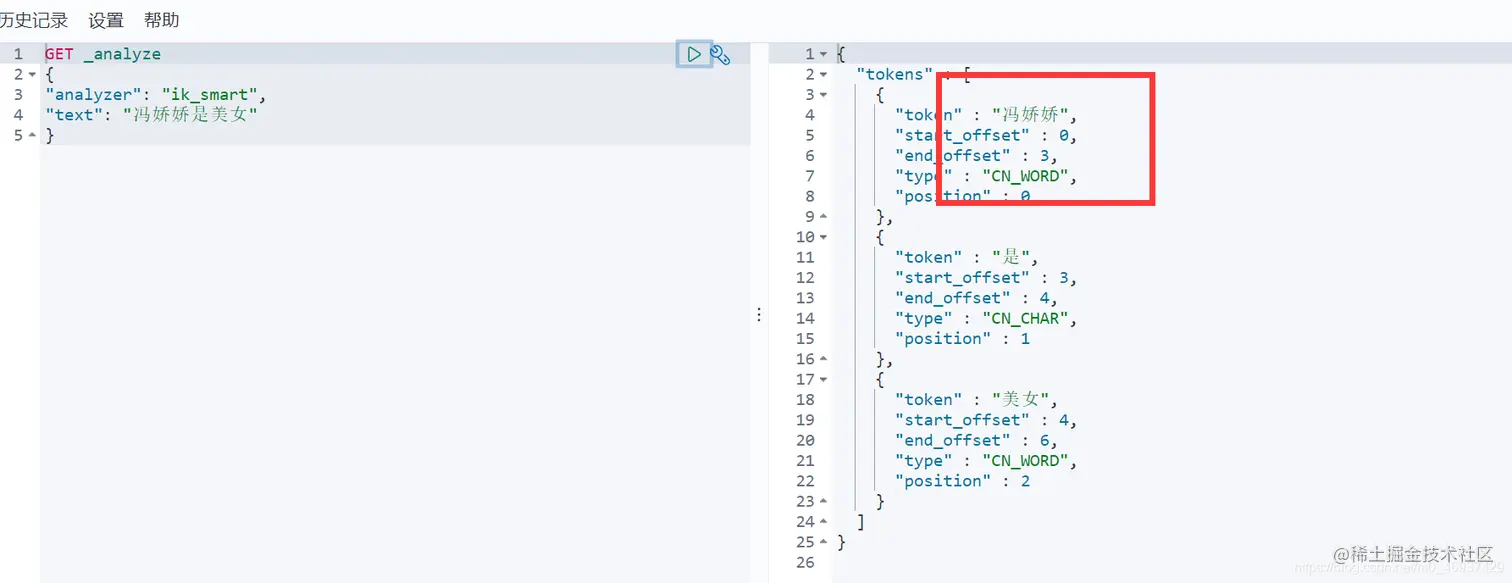This screenshot has height=583, width=1512.
Task: Click "position" : 1 on line 15
Action: tap(962, 339)
